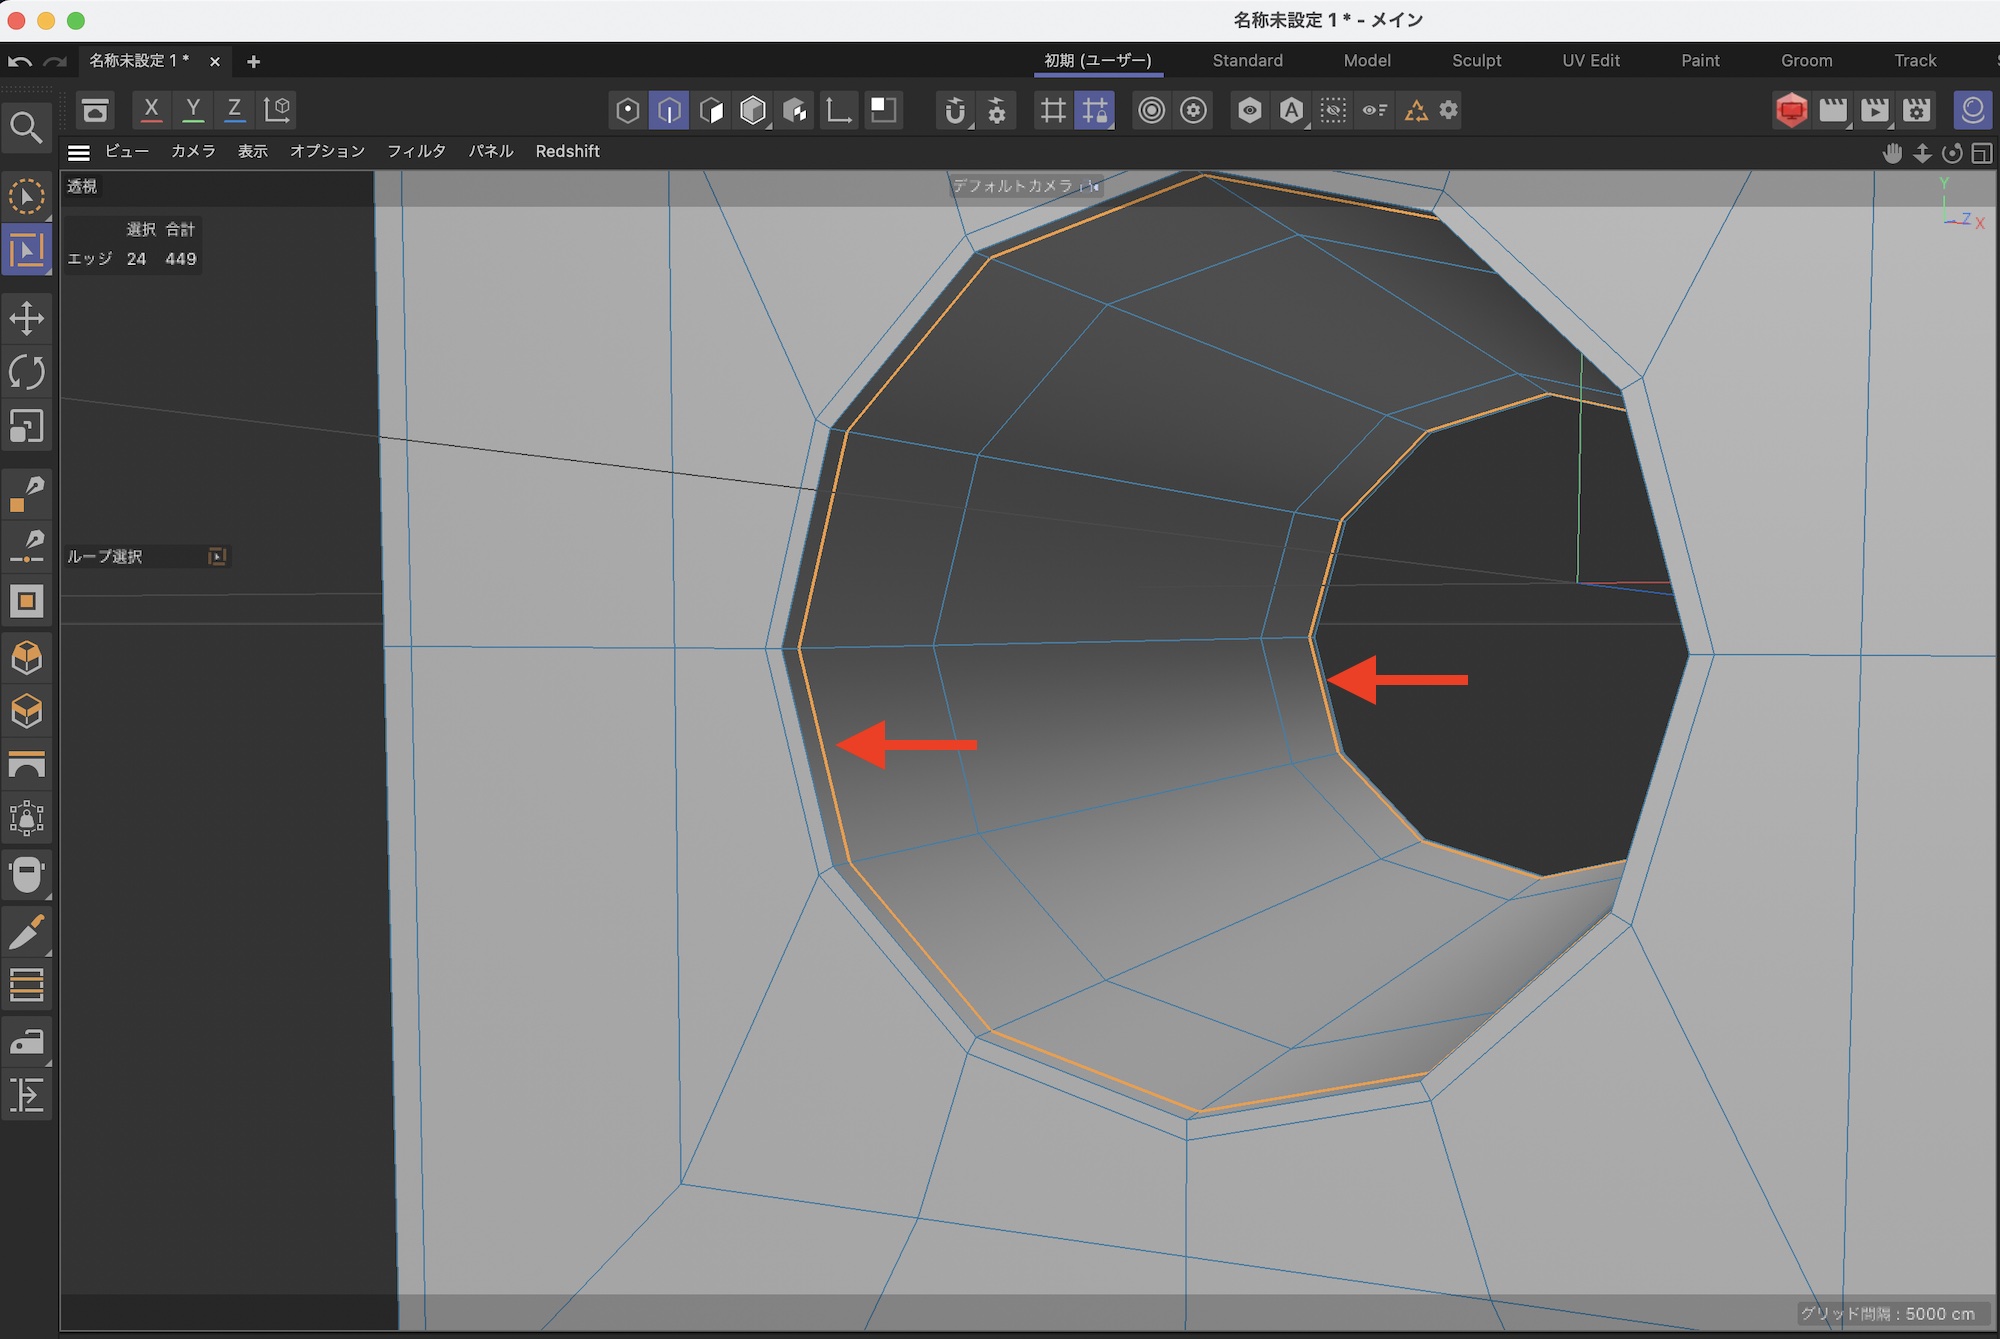Toggle the X axis lock
The height and width of the screenshot is (1339, 2000).
click(x=151, y=110)
